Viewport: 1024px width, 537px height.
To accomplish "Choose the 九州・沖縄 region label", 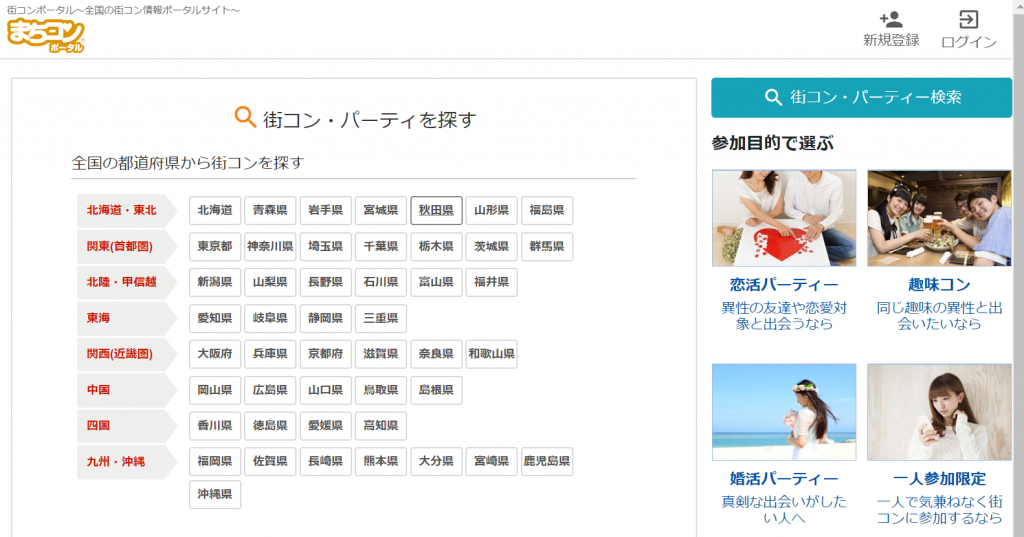I will (x=116, y=462).
